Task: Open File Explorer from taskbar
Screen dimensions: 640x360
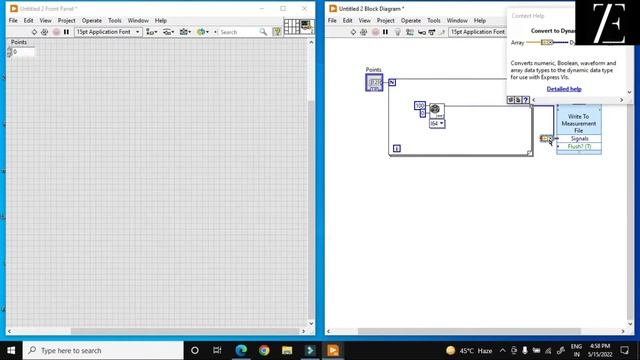Action: tap(287, 350)
